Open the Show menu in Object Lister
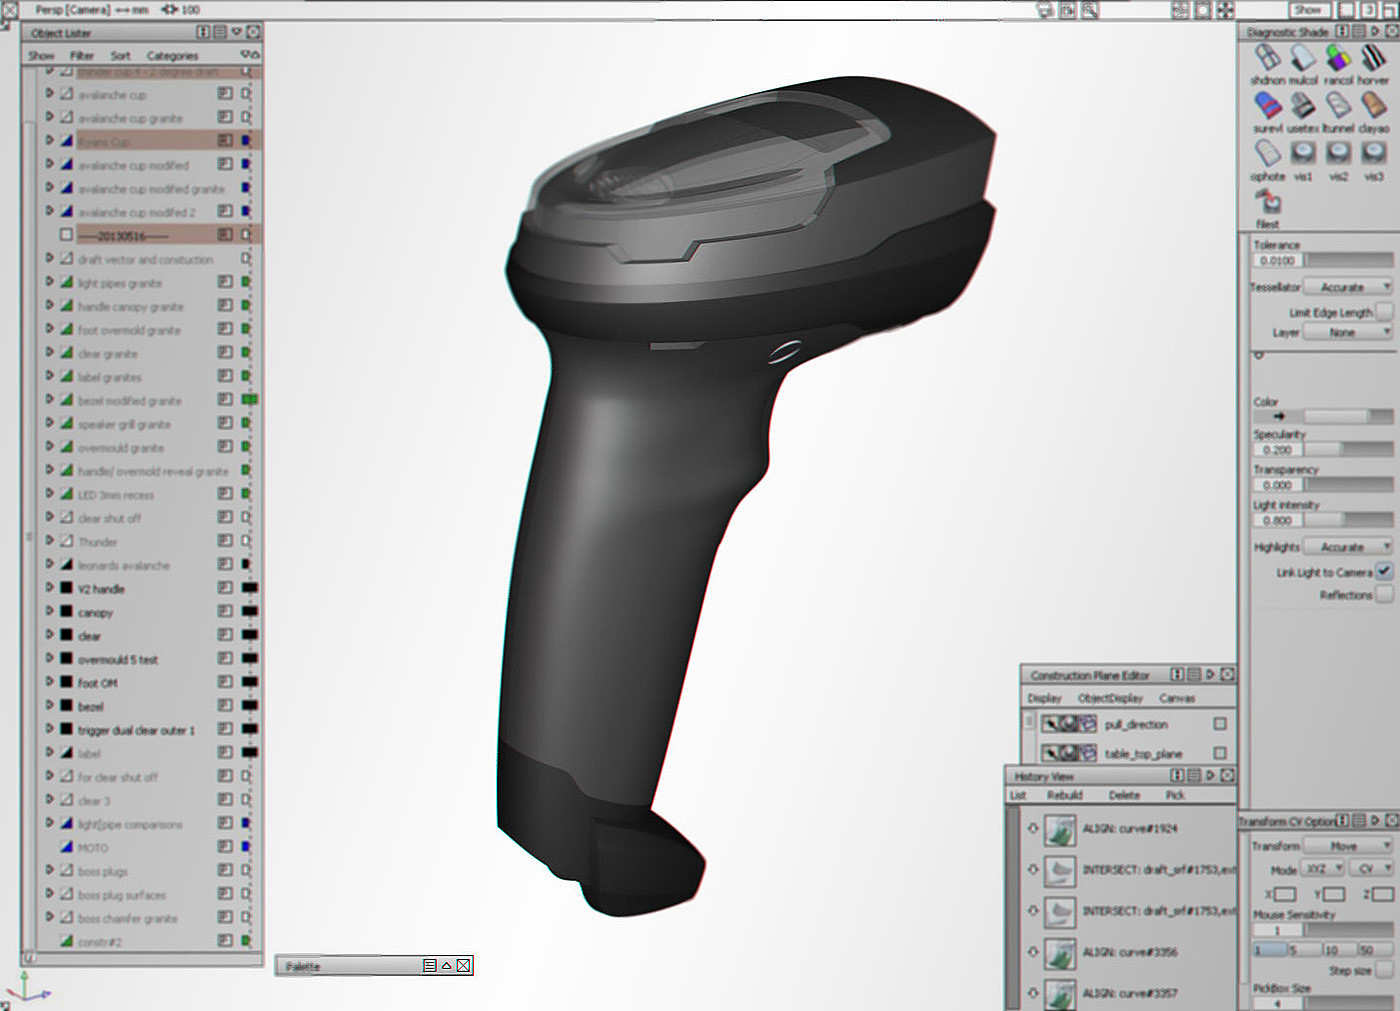Screen dimensions: 1400x1011 (x=41, y=56)
